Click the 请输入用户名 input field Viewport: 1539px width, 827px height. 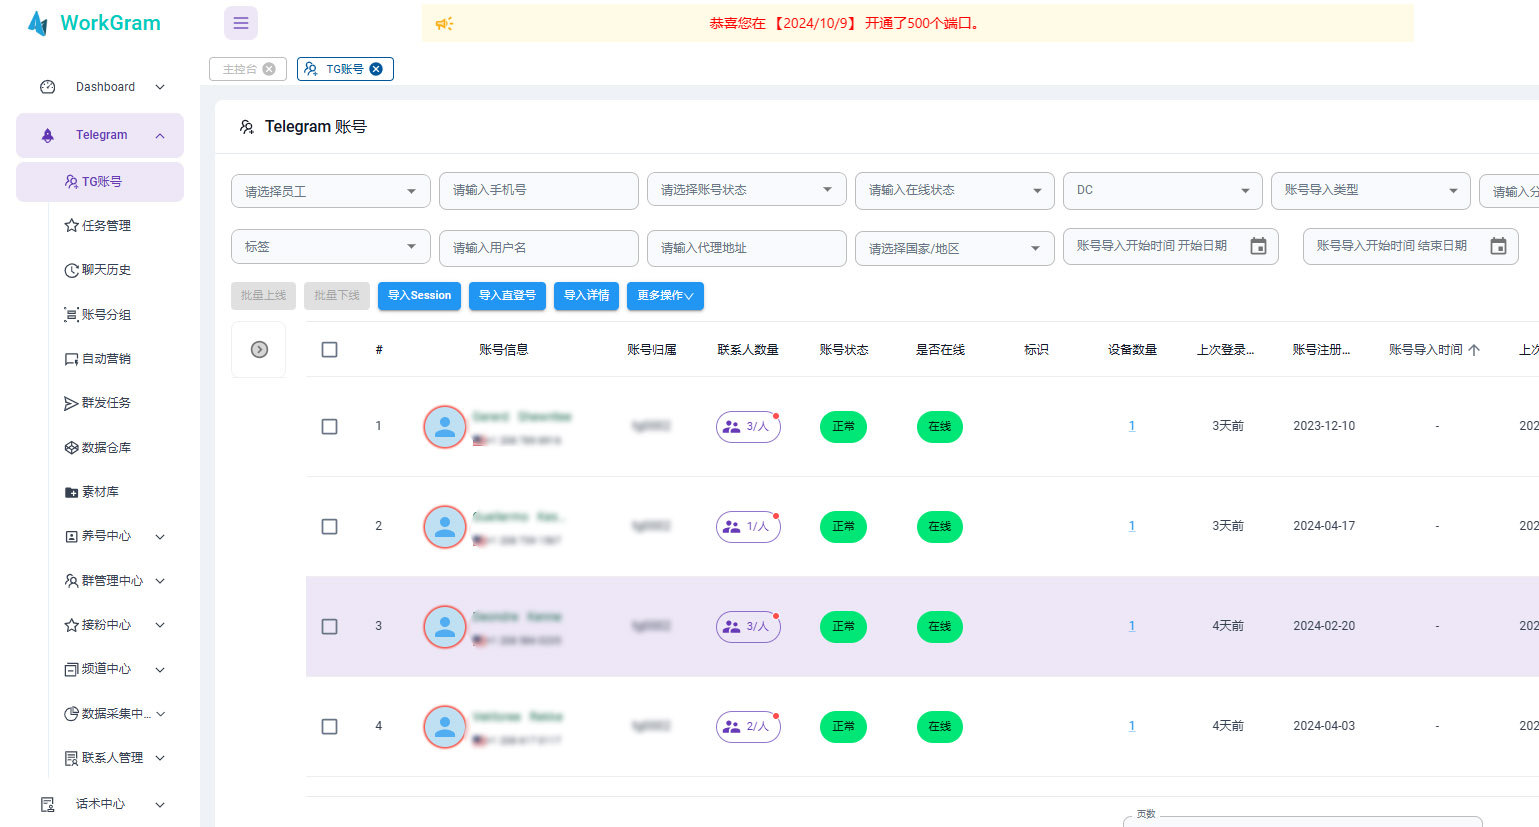(x=539, y=248)
